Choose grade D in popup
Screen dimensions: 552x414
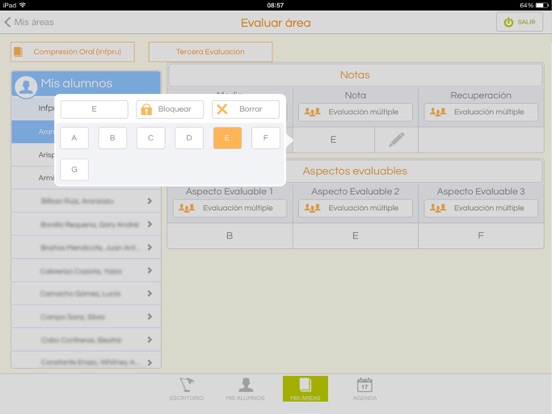click(x=189, y=138)
